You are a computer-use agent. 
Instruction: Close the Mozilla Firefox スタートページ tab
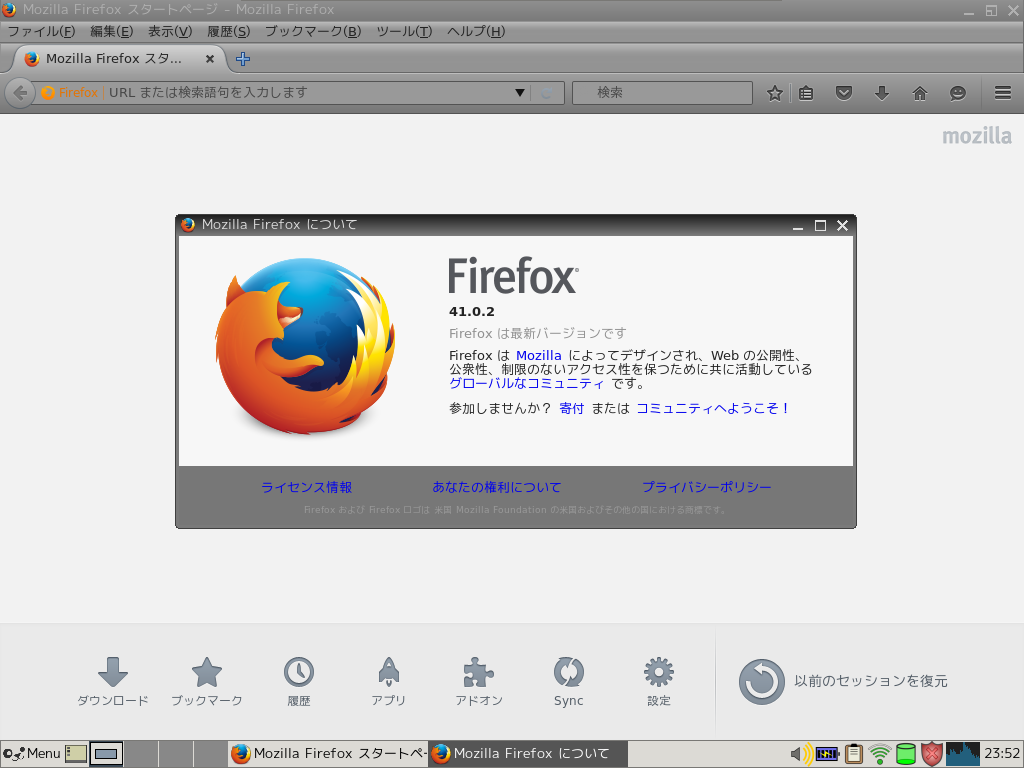(210, 59)
